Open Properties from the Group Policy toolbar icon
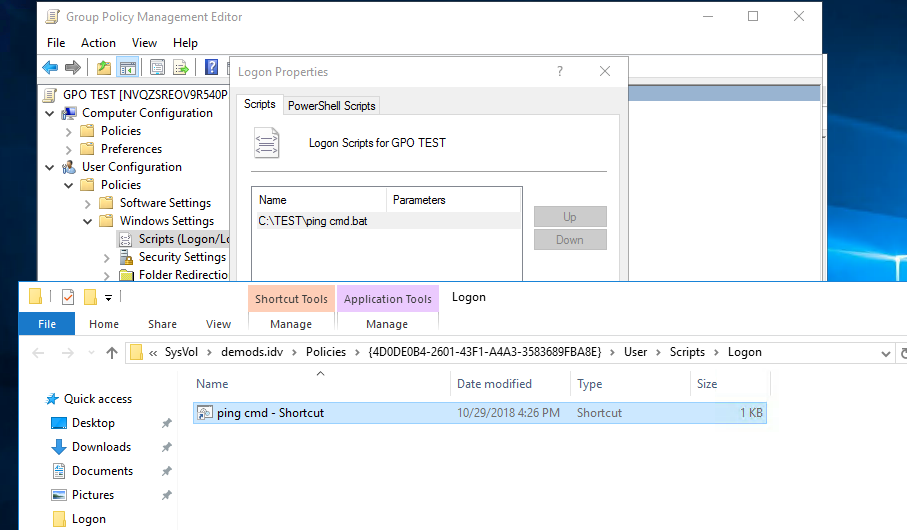907x530 pixels. 157,68
